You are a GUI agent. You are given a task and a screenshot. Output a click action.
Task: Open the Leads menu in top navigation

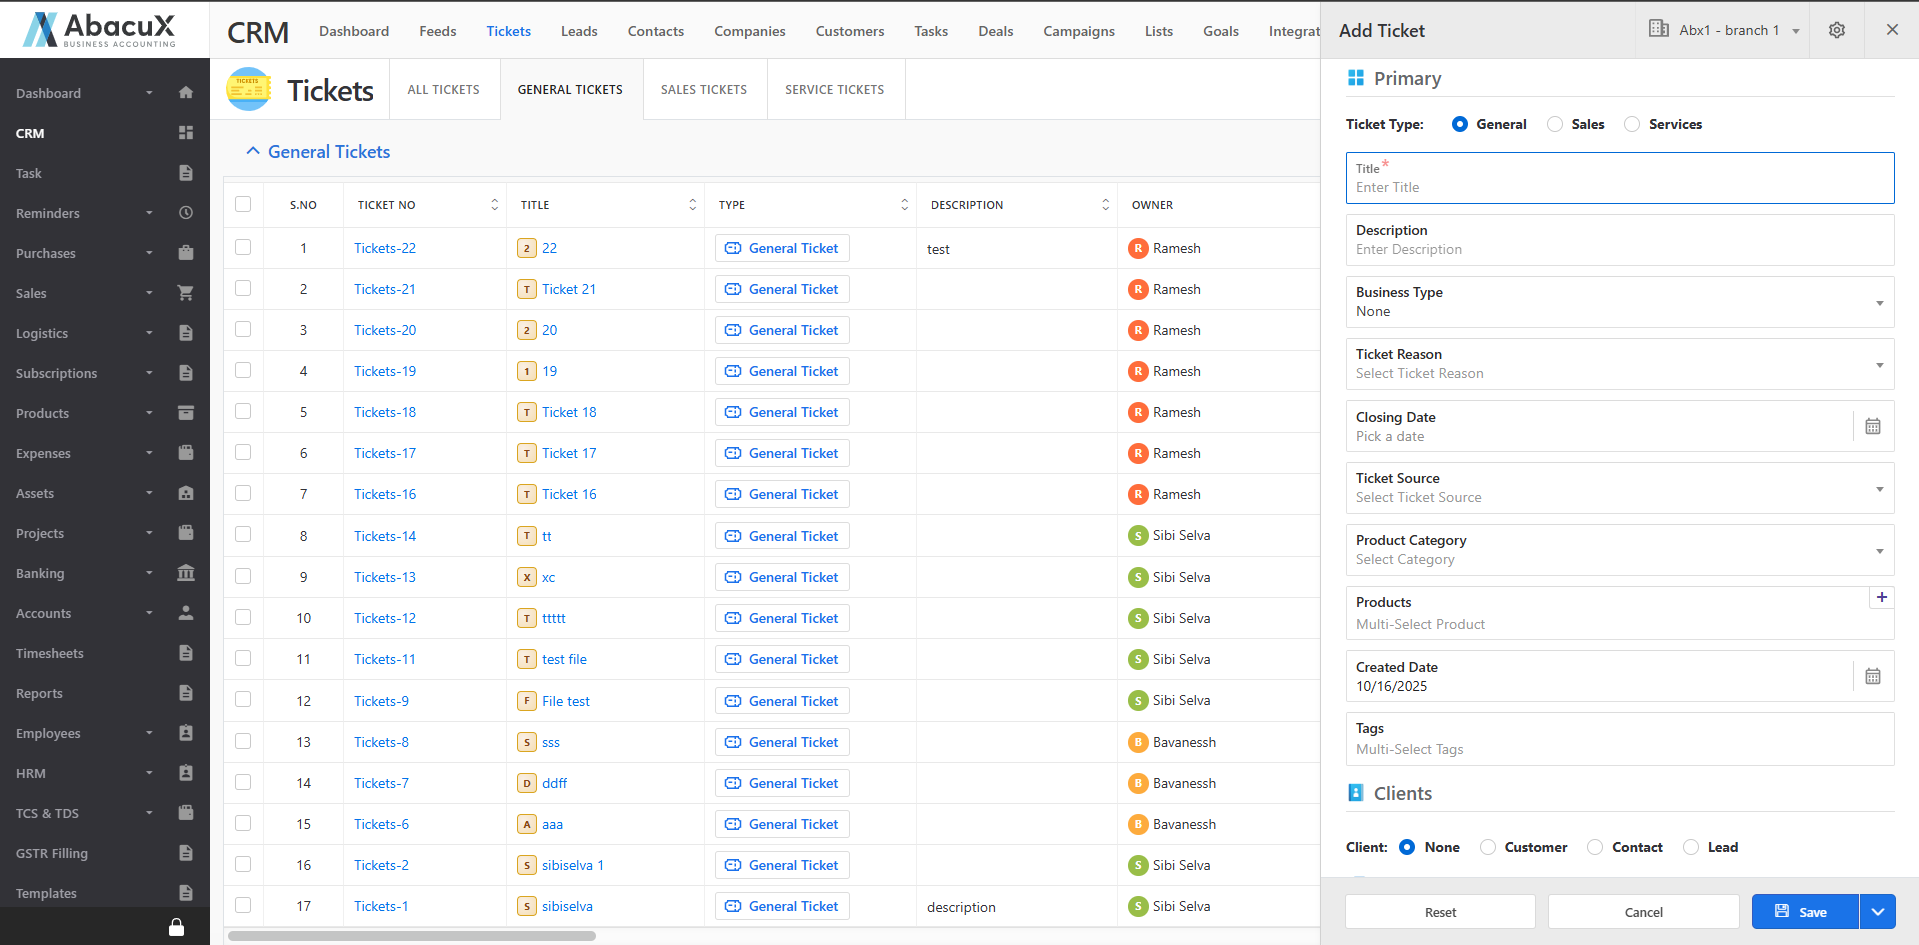pos(579,31)
